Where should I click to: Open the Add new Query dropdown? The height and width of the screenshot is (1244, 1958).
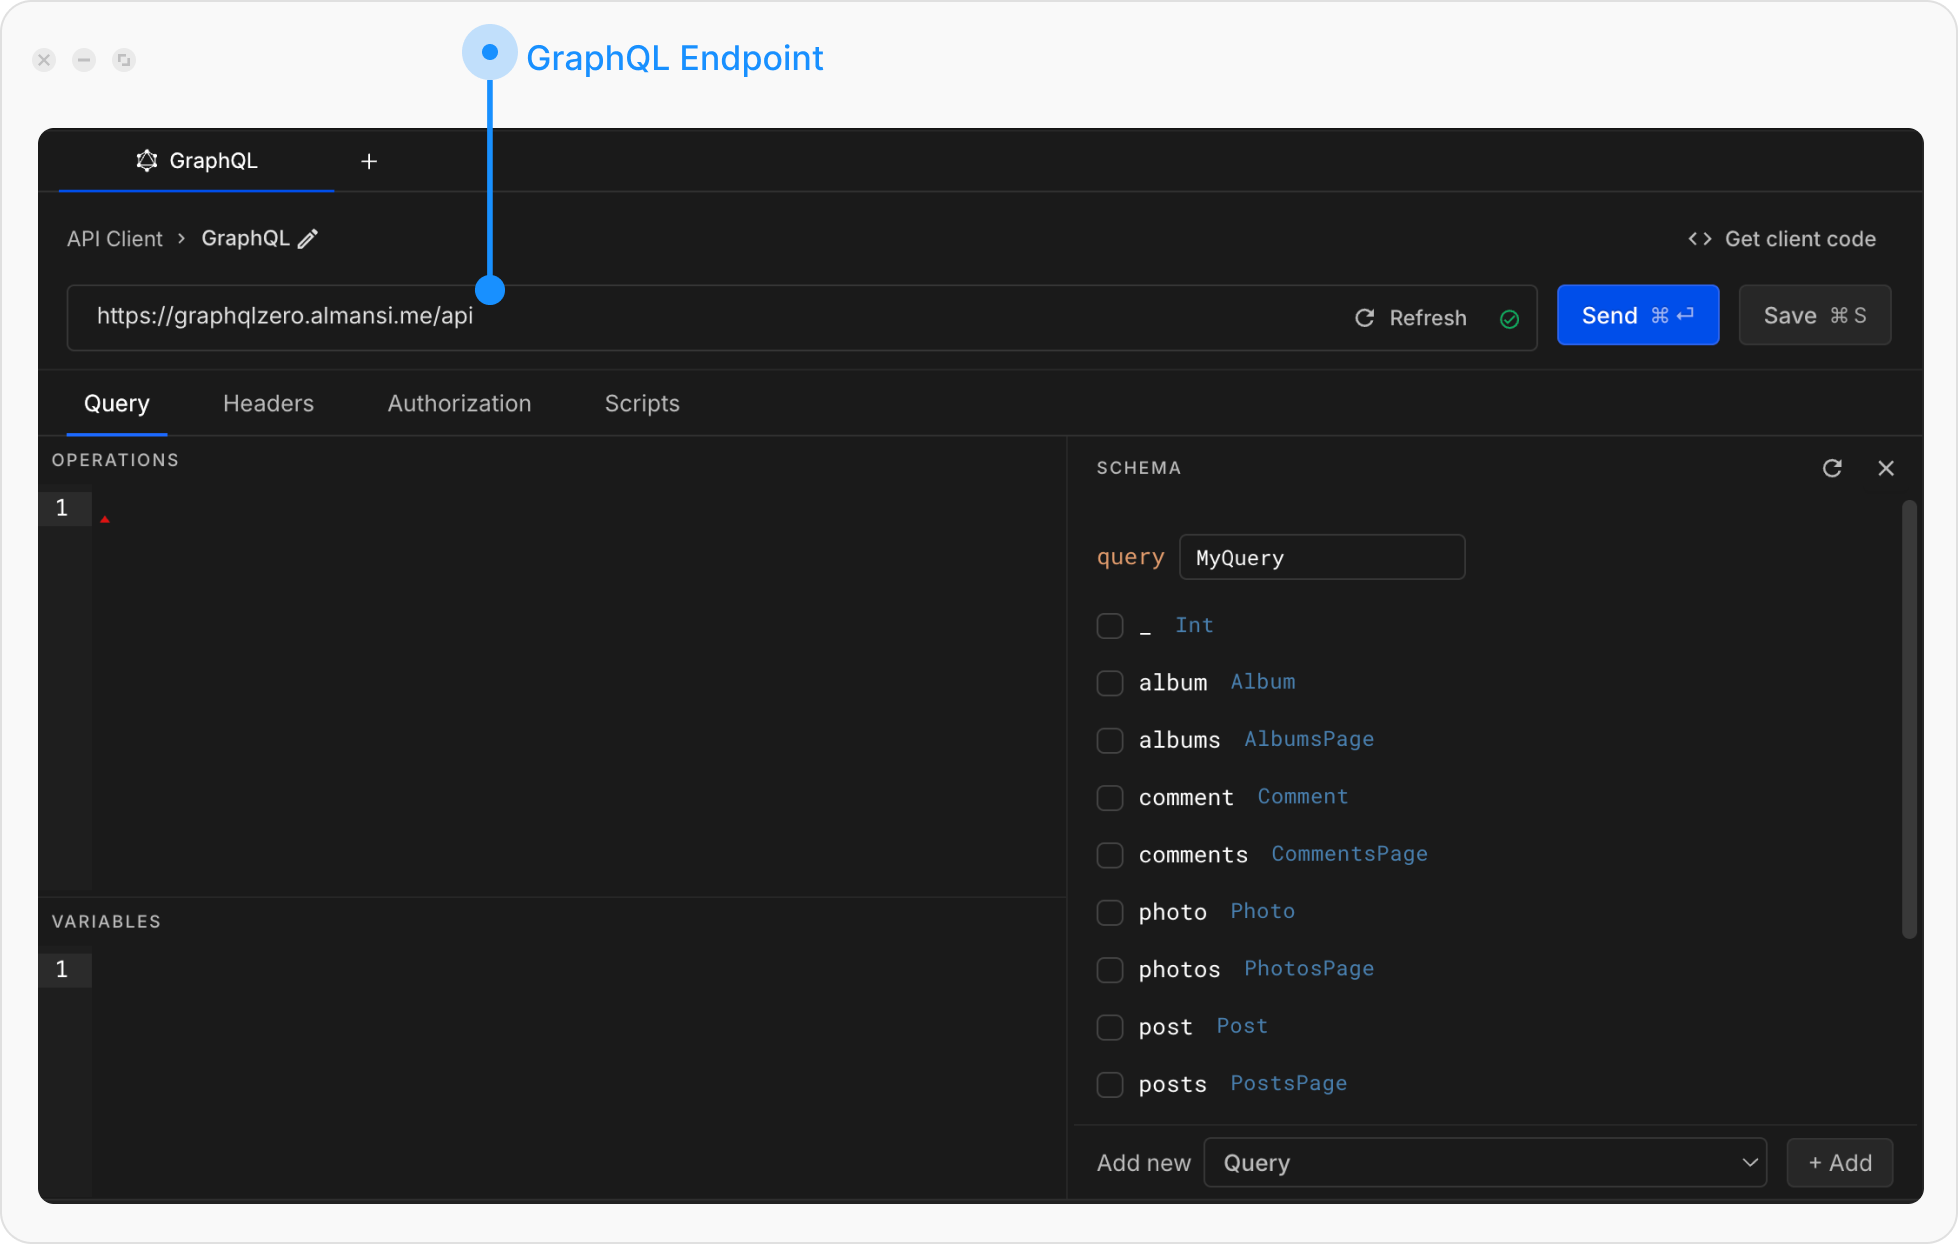(1485, 1162)
